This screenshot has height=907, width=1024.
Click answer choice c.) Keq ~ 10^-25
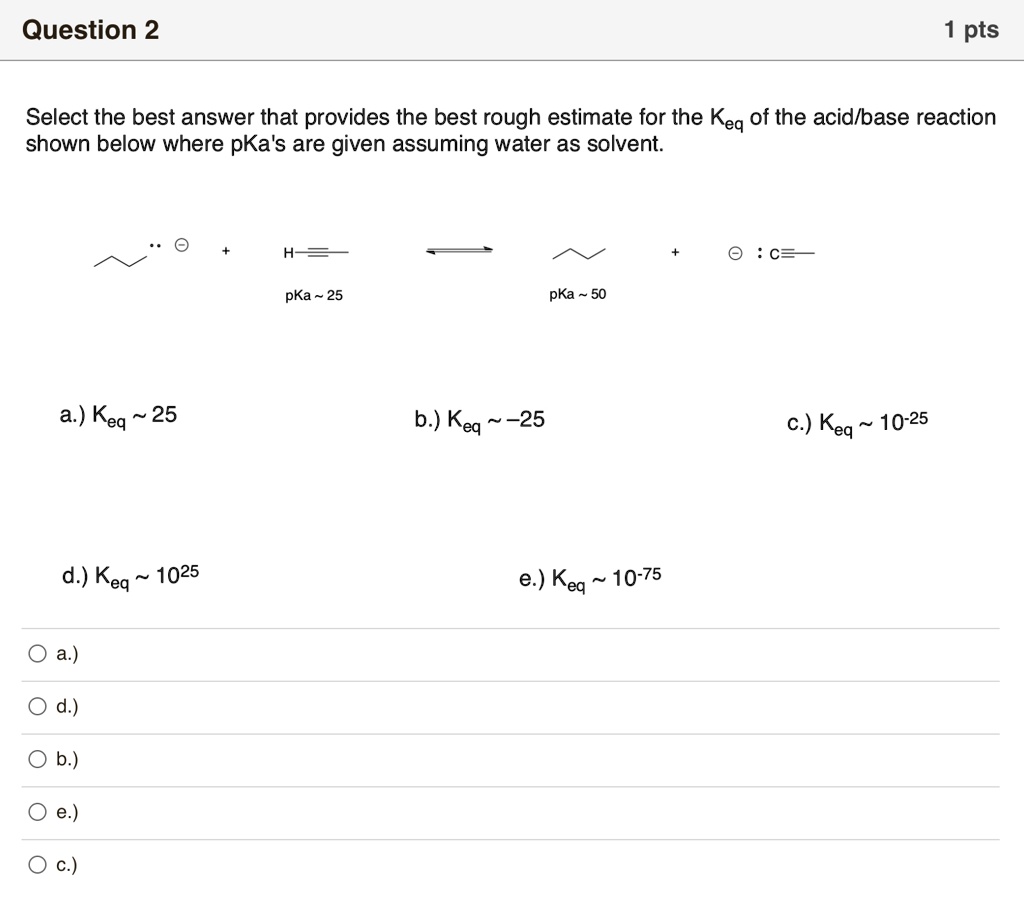click(857, 421)
